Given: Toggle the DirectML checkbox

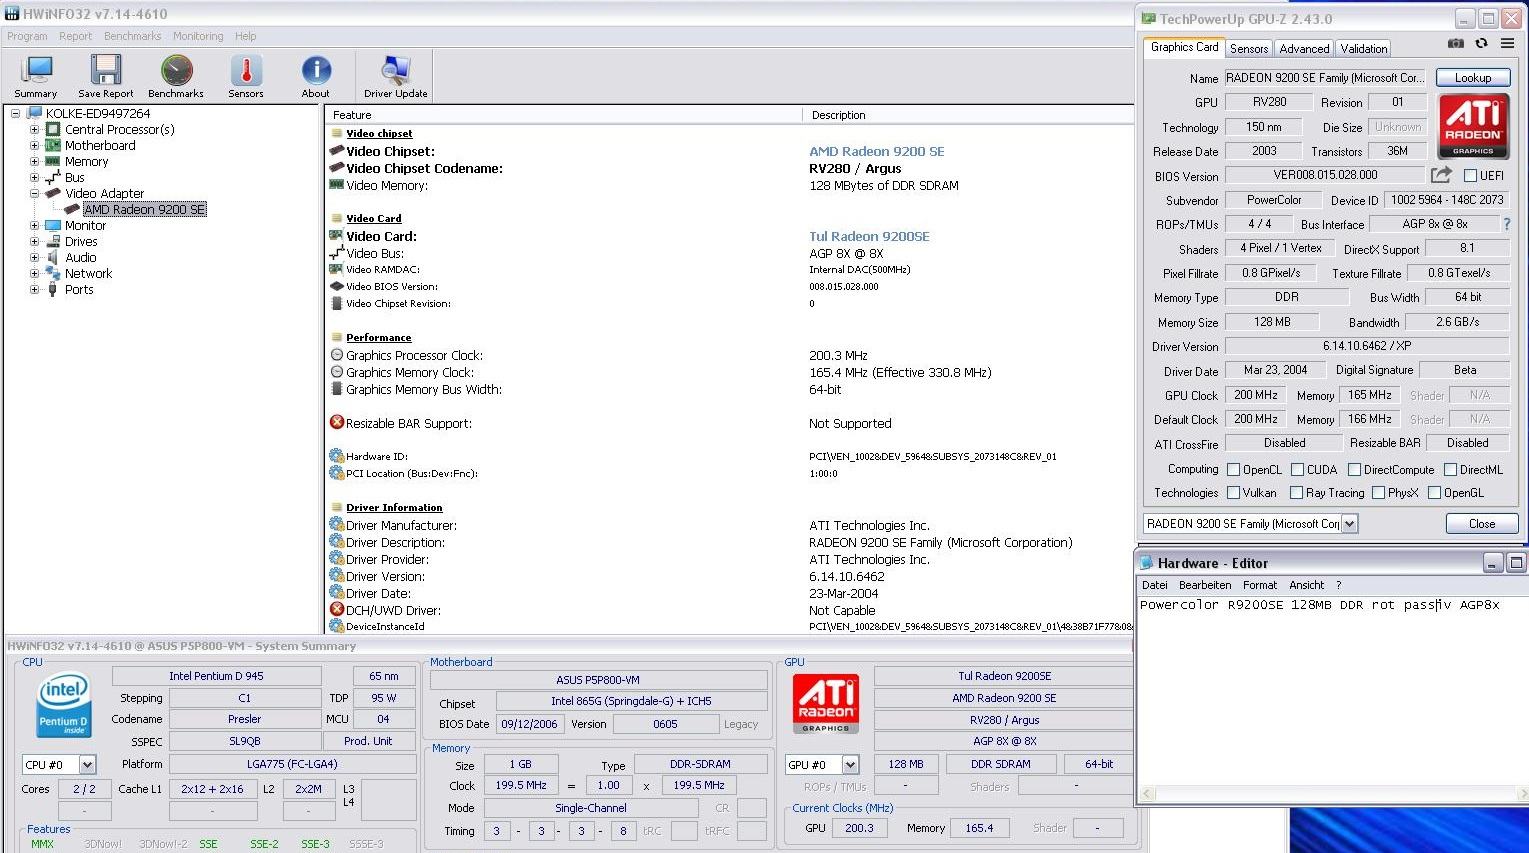Looking at the screenshot, I should [1449, 469].
